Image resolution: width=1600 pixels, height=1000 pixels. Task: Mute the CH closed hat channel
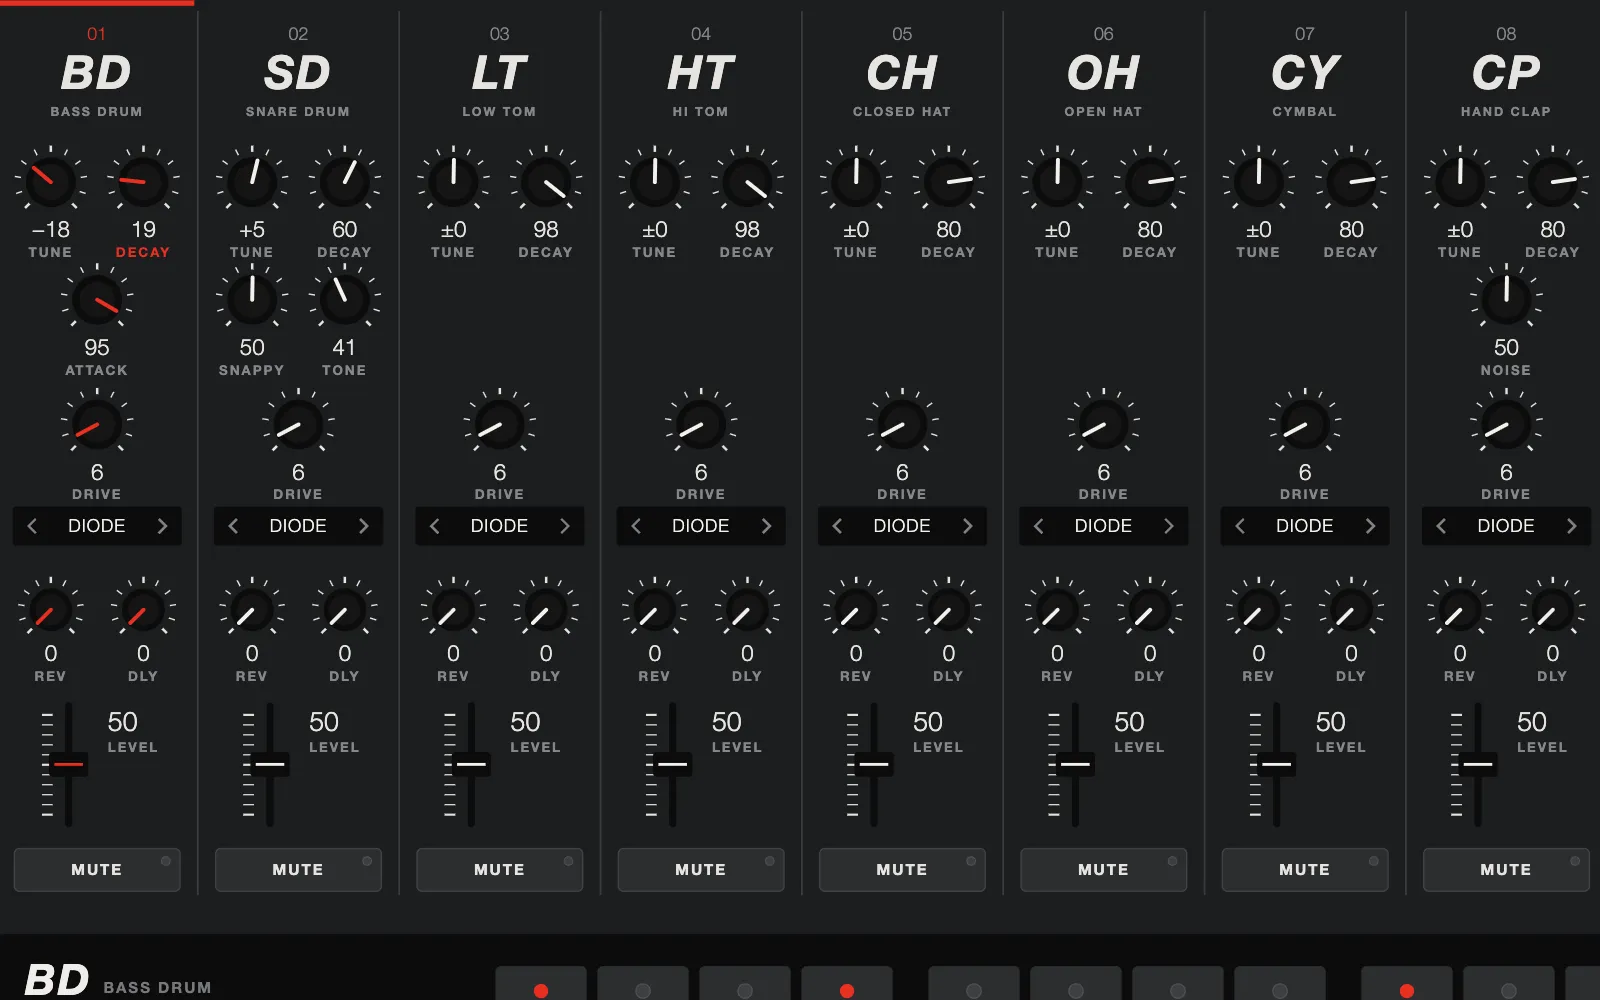coord(902,869)
